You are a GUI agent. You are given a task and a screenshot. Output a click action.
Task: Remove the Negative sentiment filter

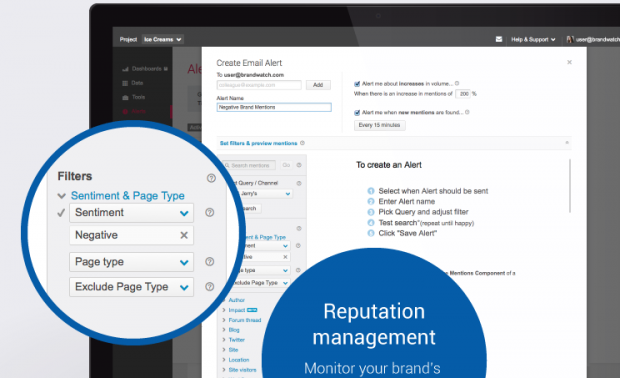(x=184, y=235)
